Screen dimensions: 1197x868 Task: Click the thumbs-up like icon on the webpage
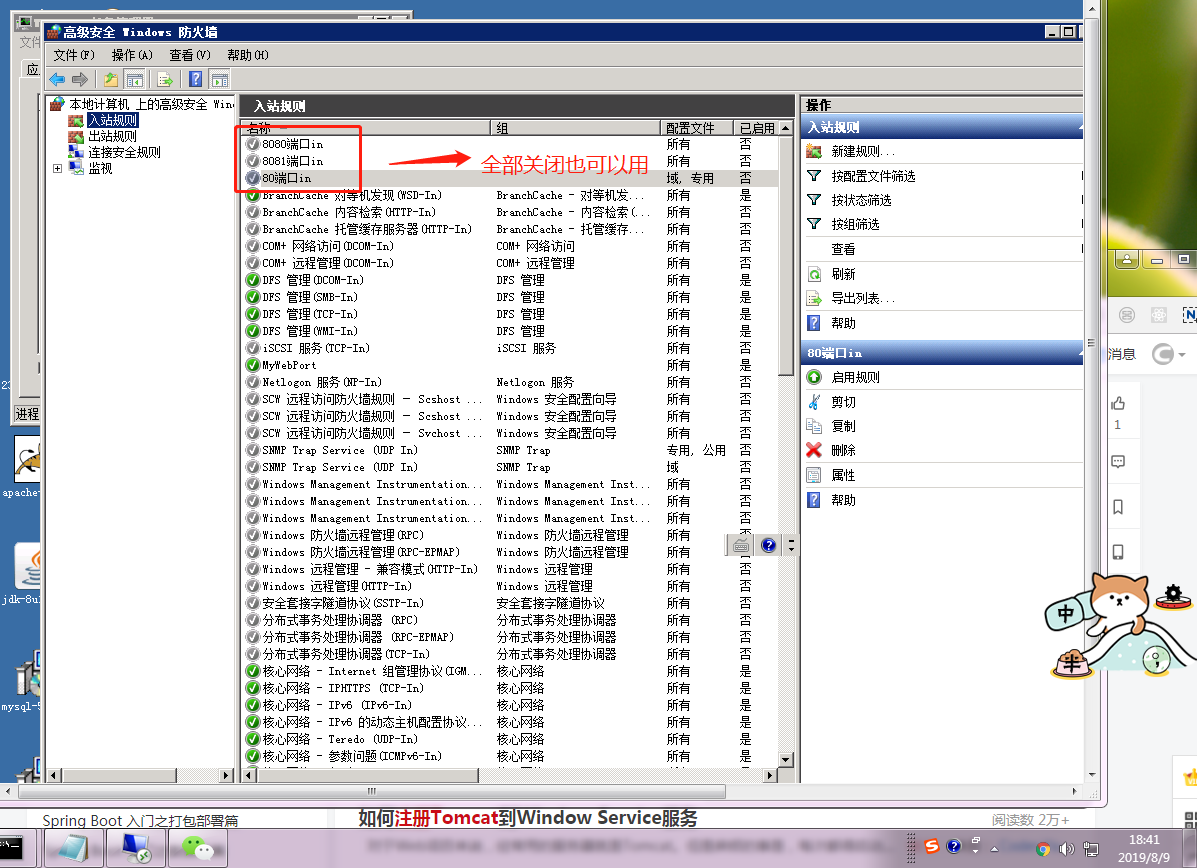click(1118, 403)
